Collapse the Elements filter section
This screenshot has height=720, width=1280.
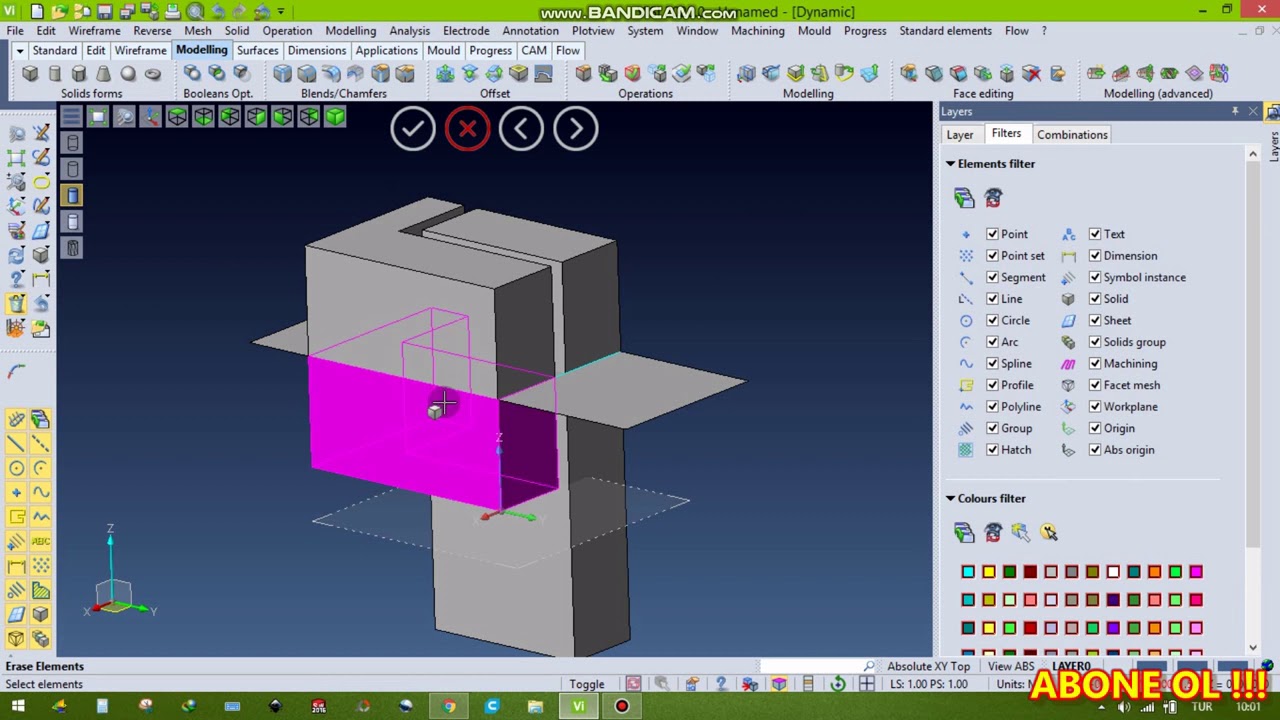pos(950,164)
